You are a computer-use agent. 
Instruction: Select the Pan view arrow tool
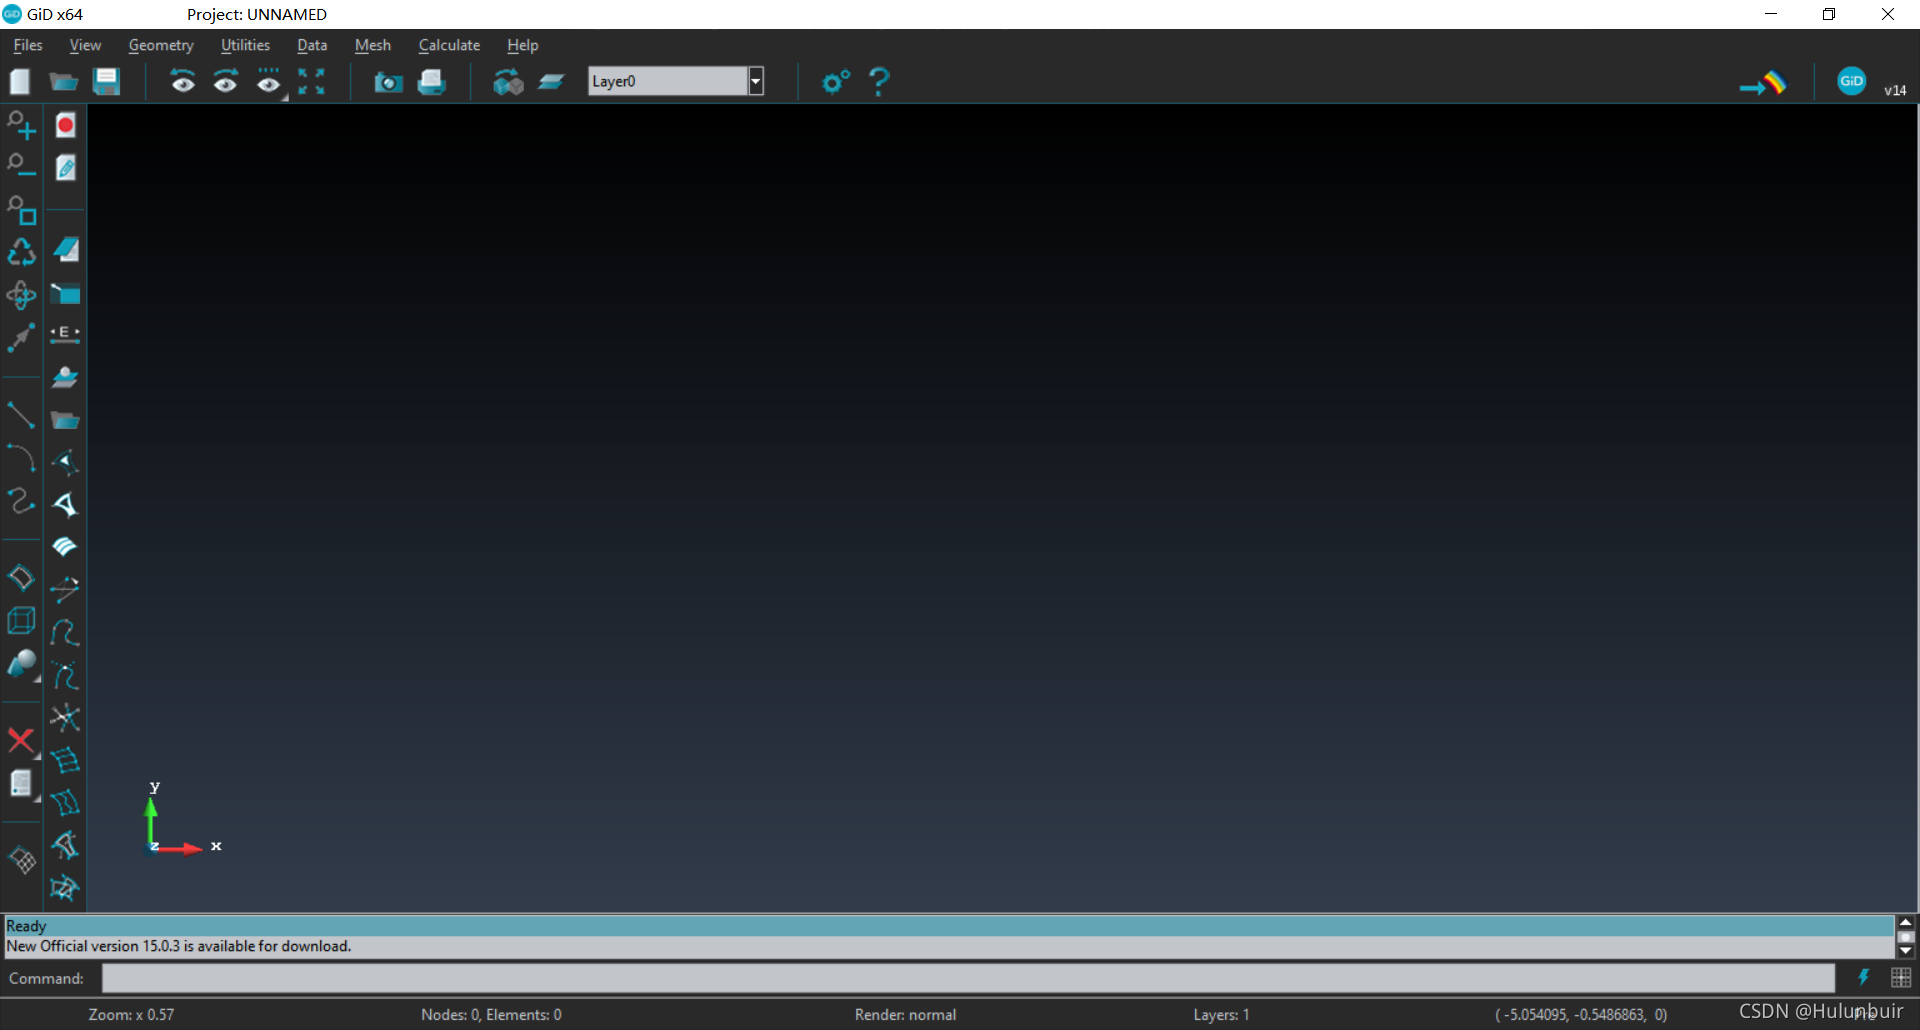[x=21, y=337]
